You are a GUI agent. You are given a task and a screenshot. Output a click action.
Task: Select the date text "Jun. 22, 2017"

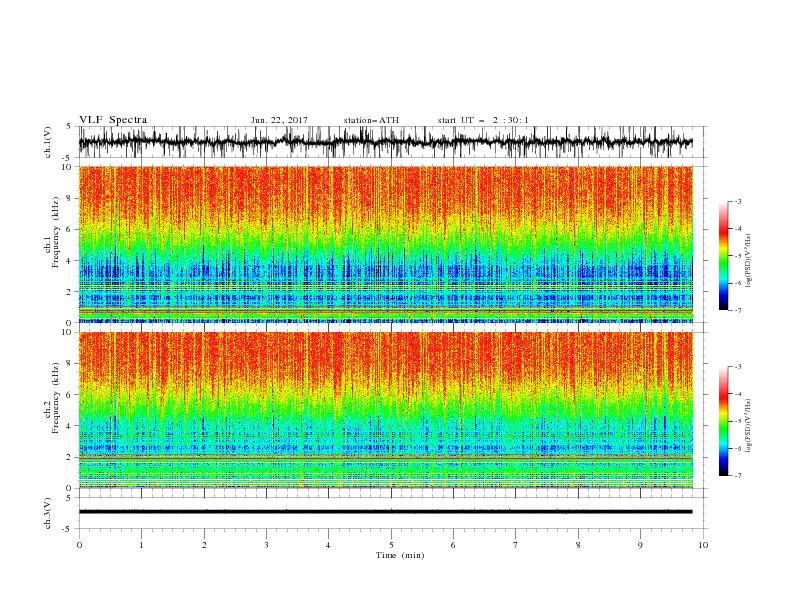(279, 120)
